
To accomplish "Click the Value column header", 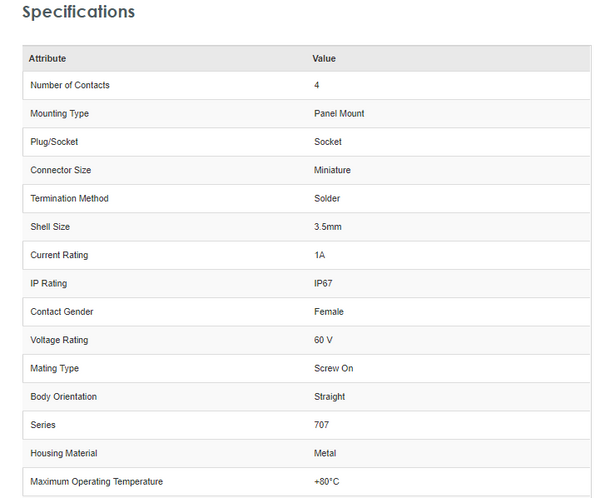I will (x=324, y=59).
